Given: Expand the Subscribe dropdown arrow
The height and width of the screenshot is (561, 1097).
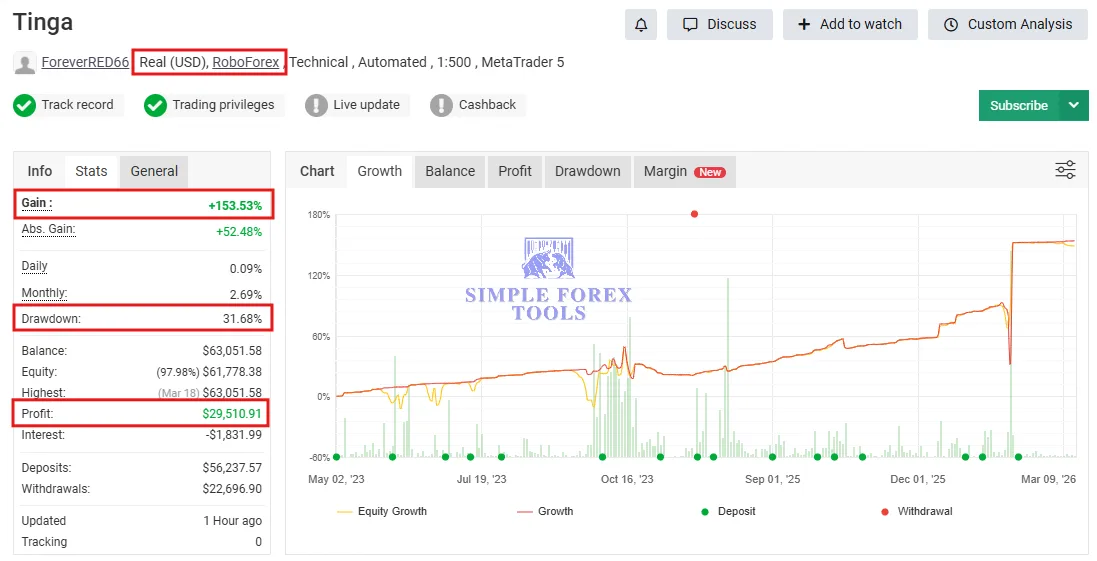Looking at the screenshot, I should click(1074, 105).
